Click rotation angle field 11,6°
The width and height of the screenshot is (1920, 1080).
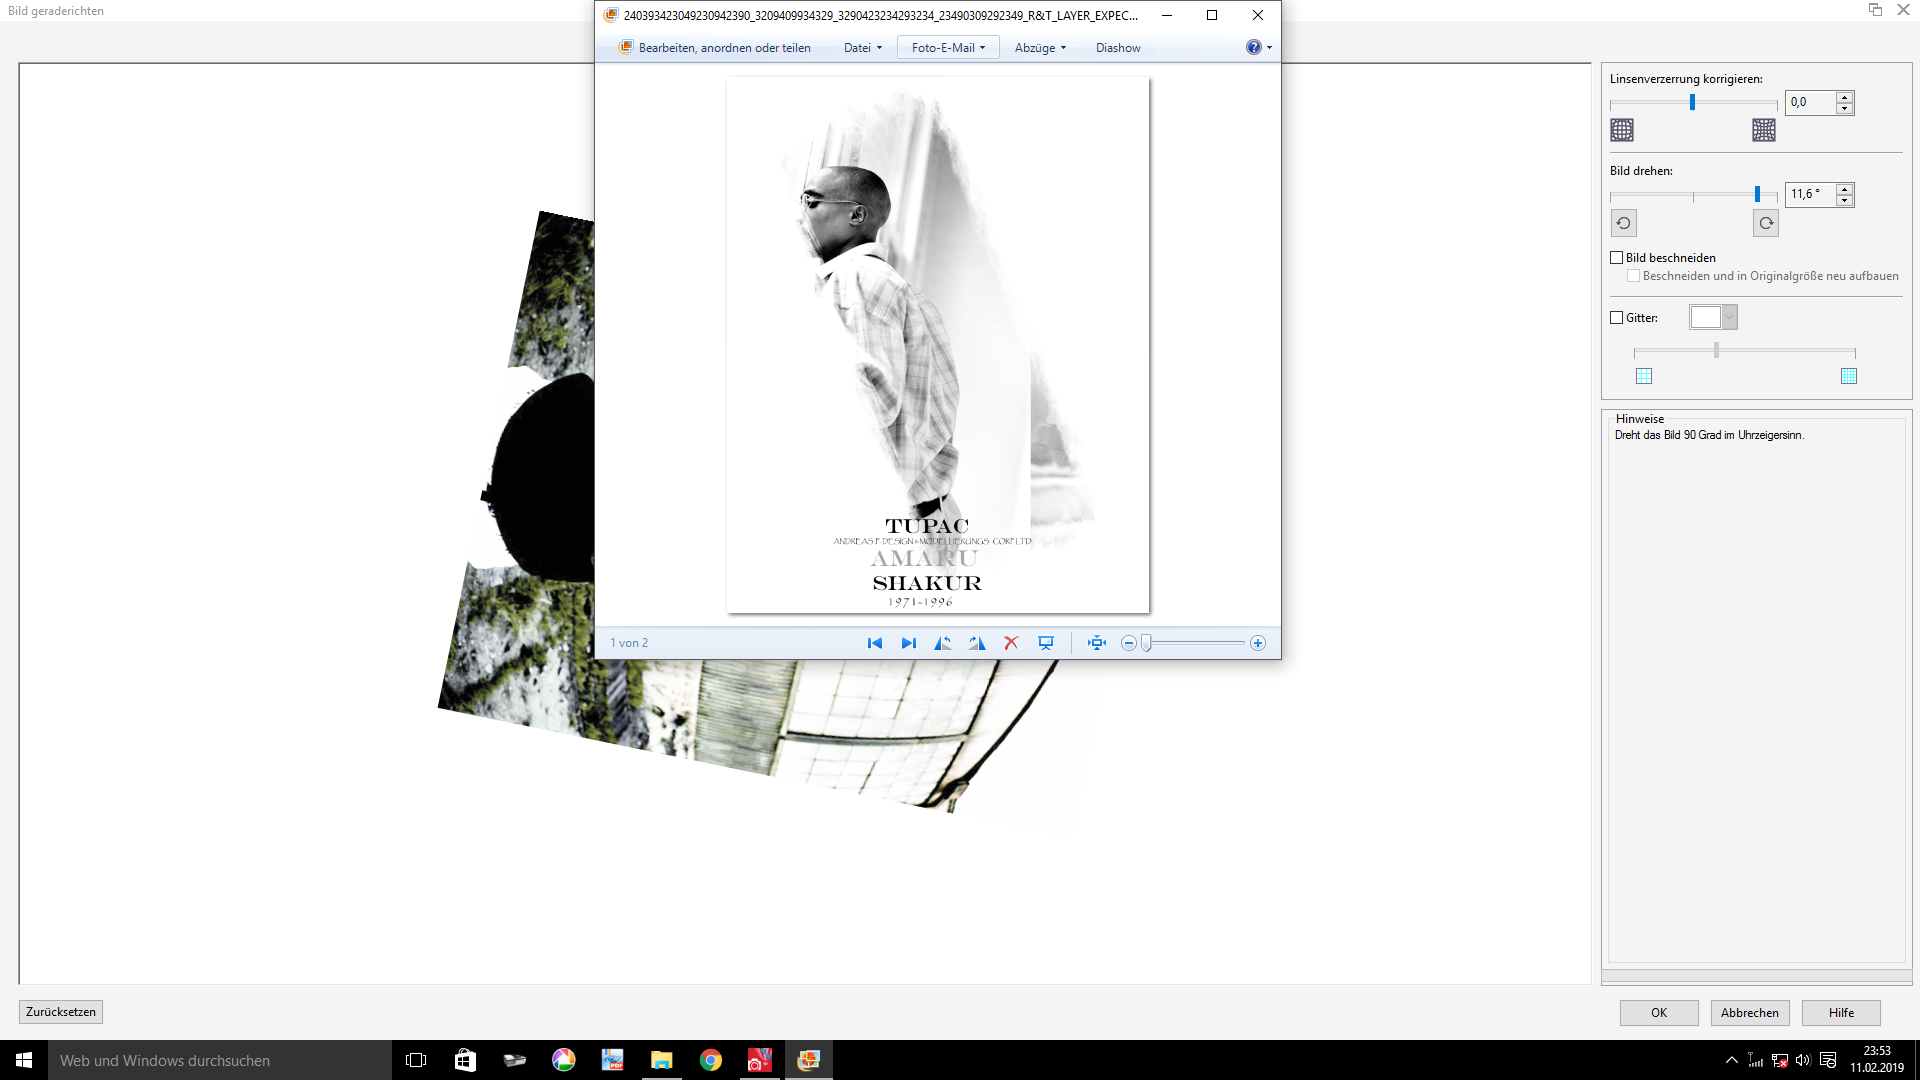1810,194
